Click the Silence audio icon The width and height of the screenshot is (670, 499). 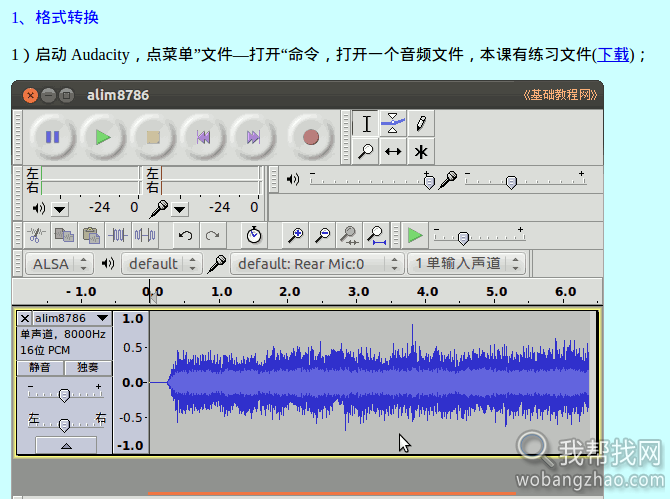pyautogui.click(x=145, y=235)
